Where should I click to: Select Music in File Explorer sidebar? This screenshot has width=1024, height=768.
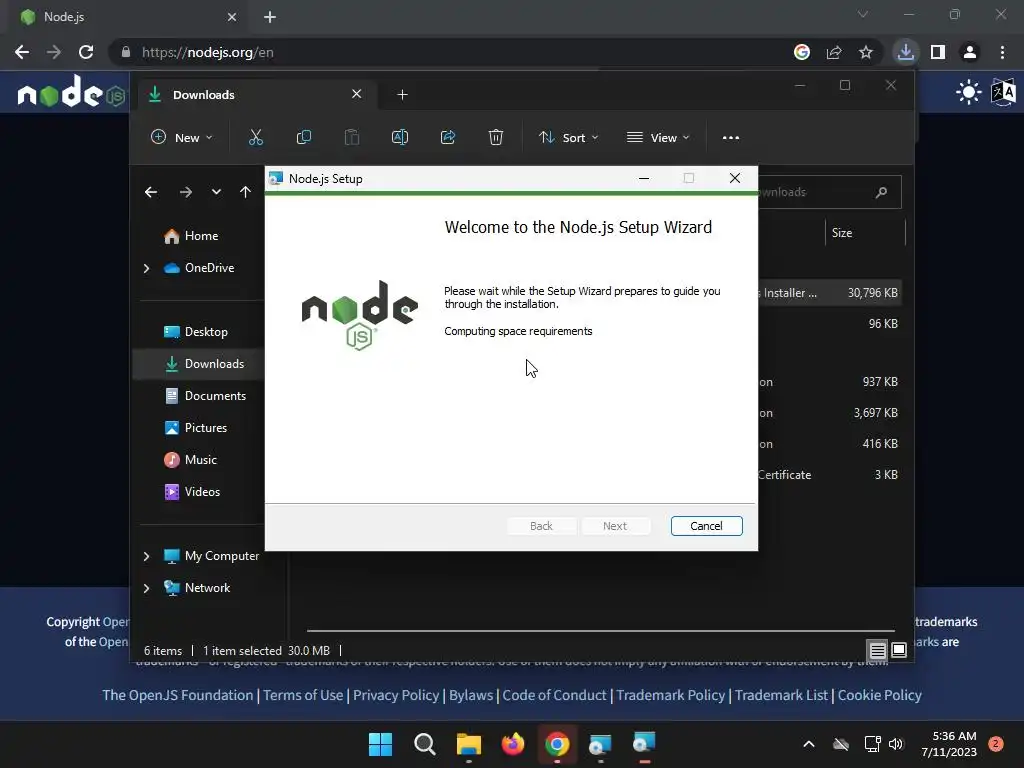point(199,460)
